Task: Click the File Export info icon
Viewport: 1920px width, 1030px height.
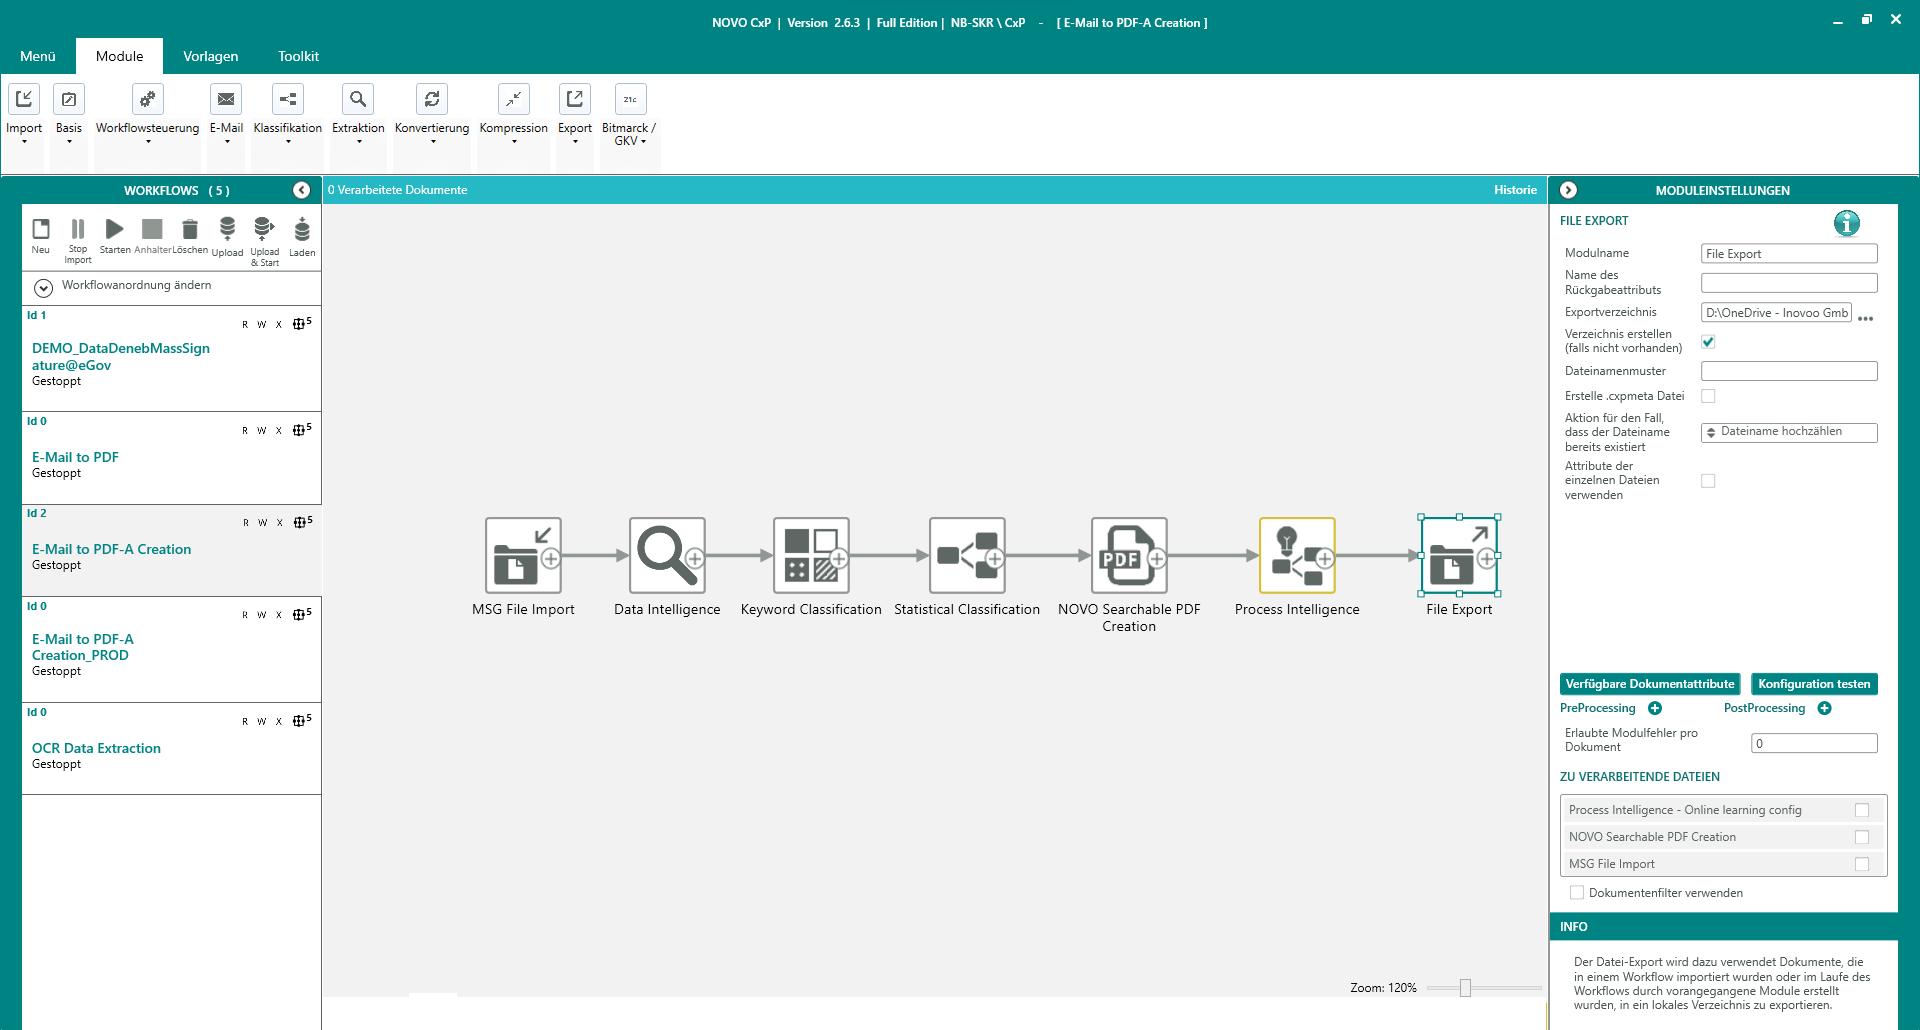Action: coord(1846,223)
